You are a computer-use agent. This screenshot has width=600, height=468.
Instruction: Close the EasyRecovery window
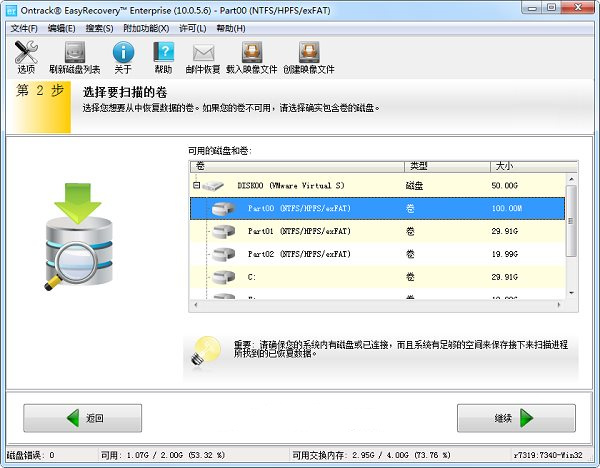[x=578, y=7]
